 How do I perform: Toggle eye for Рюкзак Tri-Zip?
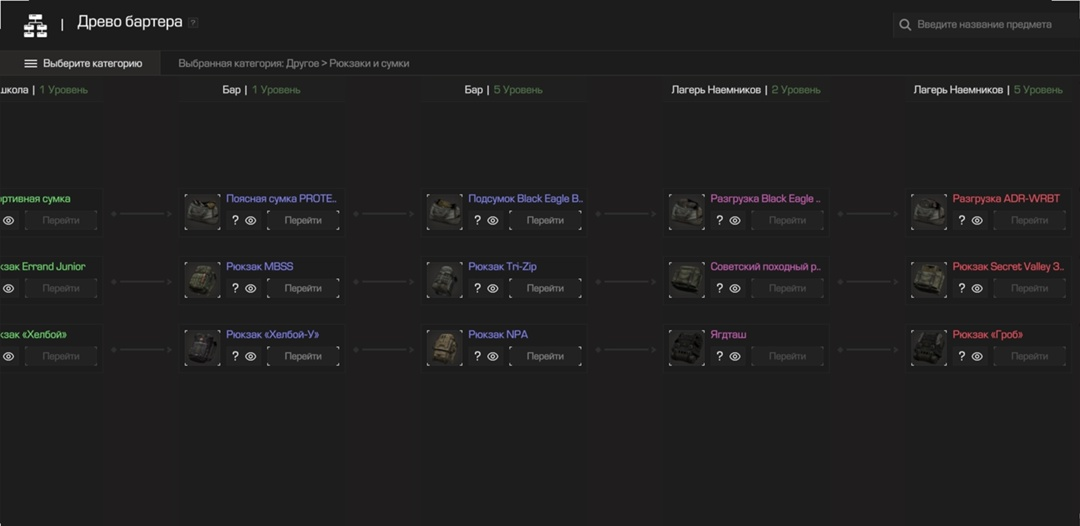(492, 288)
